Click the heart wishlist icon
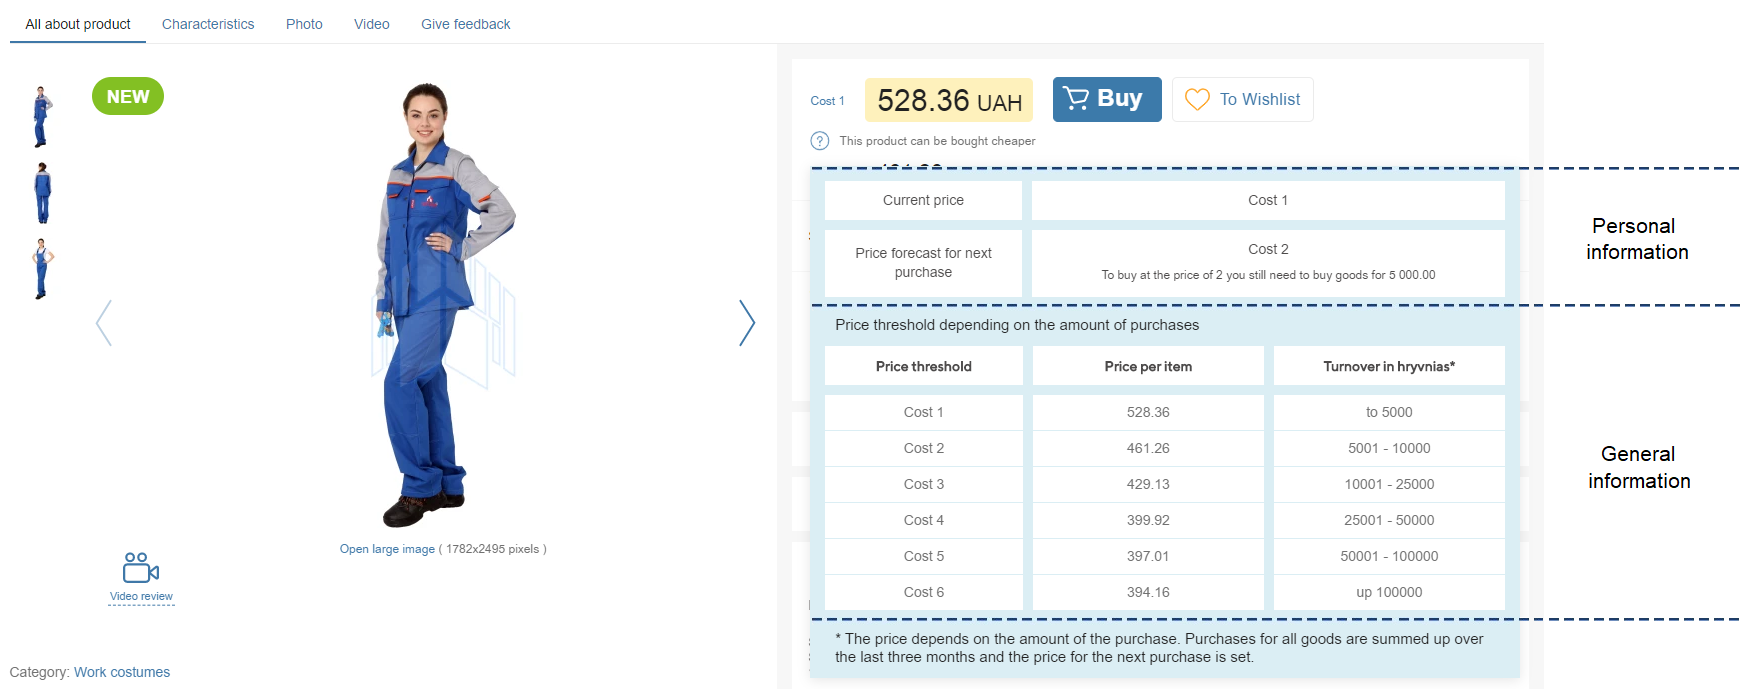The width and height of the screenshot is (1743, 689). (1197, 99)
